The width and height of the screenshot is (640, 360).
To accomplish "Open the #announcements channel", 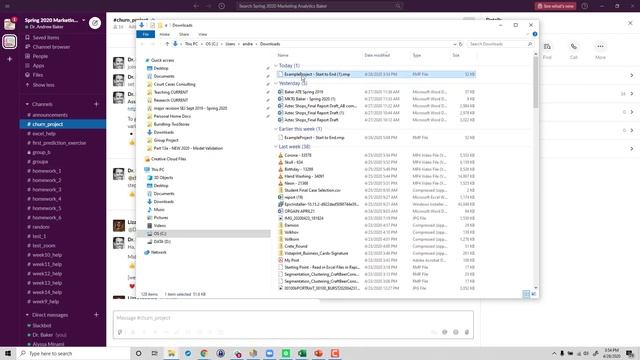I will click(x=50, y=115).
